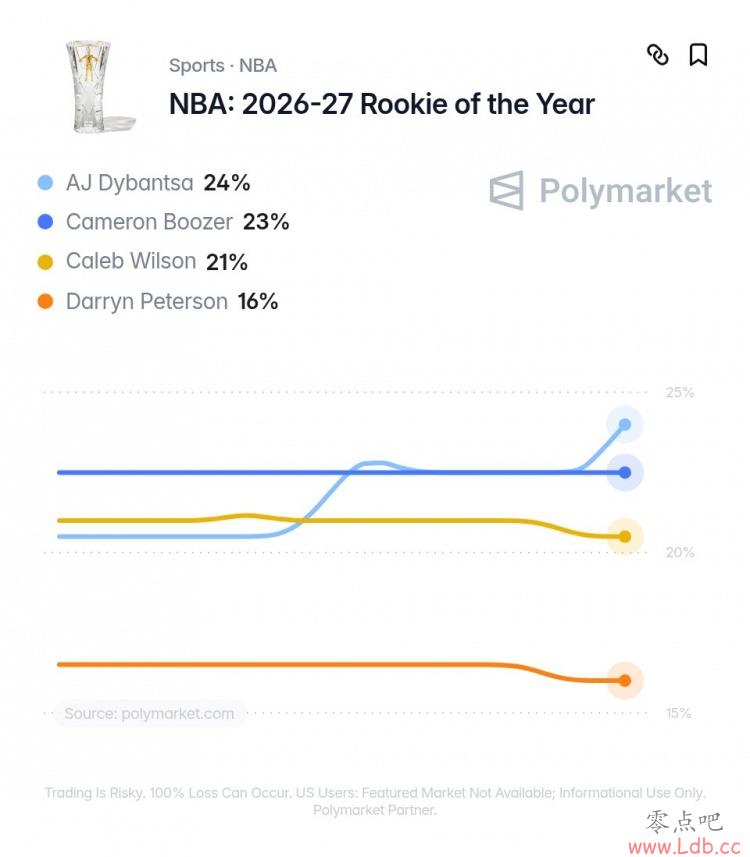Select Cameron Boozer's dark blue legend dot
The width and height of the screenshot is (750, 857).
(45, 222)
